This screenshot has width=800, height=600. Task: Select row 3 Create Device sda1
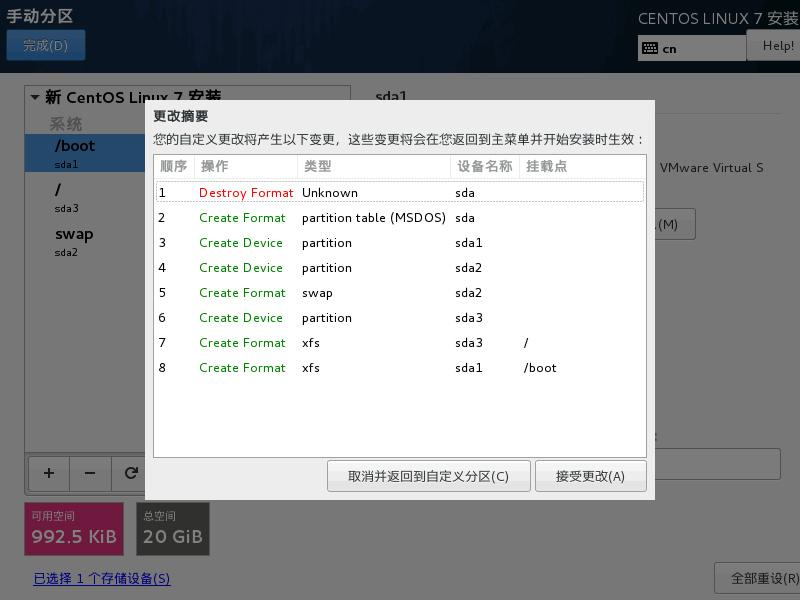click(x=399, y=242)
